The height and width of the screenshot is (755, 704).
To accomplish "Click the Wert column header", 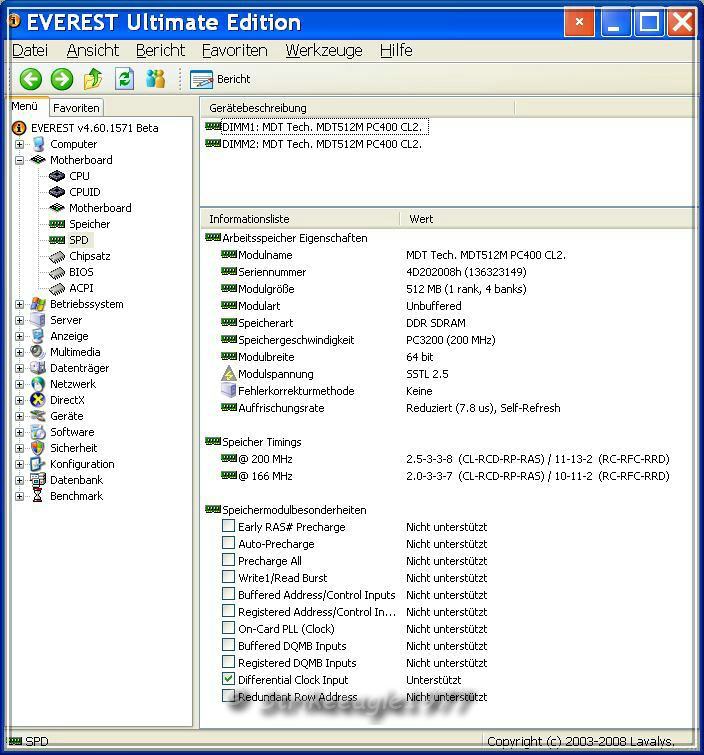I will tap(547, 219).
